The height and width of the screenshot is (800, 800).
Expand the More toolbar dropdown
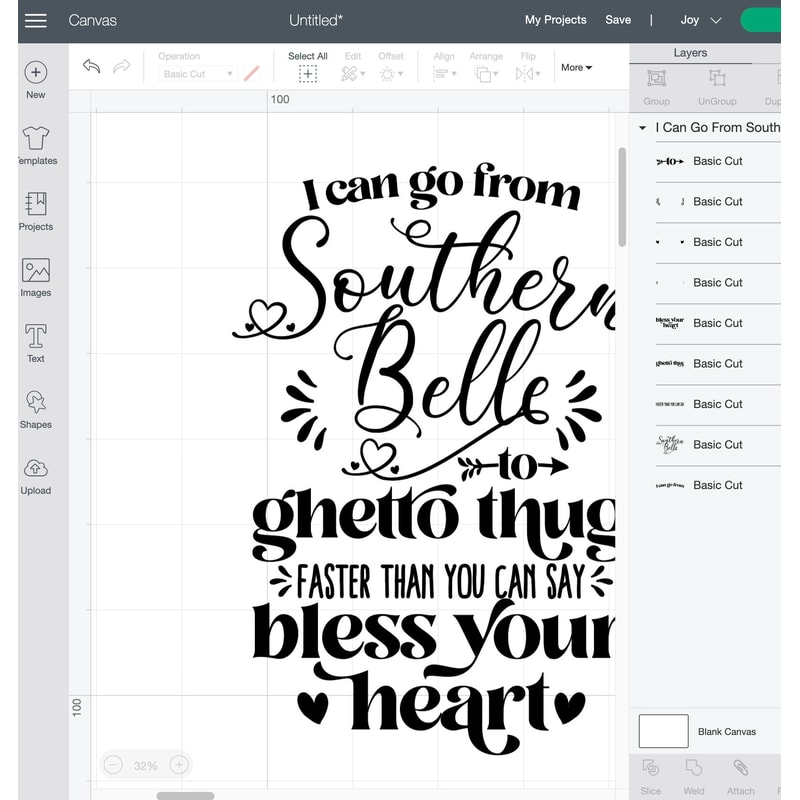[575, 67]
